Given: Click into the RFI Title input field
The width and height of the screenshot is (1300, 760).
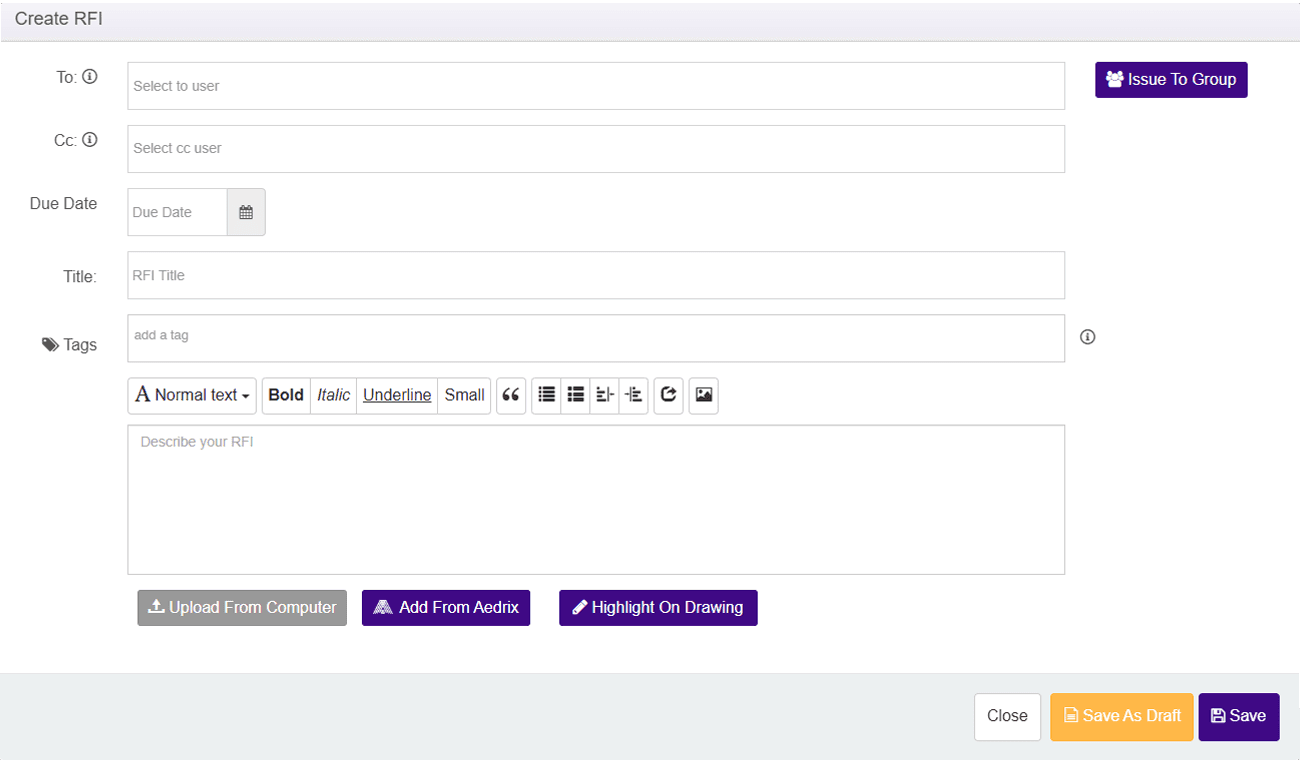Looking at the screenshot, I should tap(595, 275).
